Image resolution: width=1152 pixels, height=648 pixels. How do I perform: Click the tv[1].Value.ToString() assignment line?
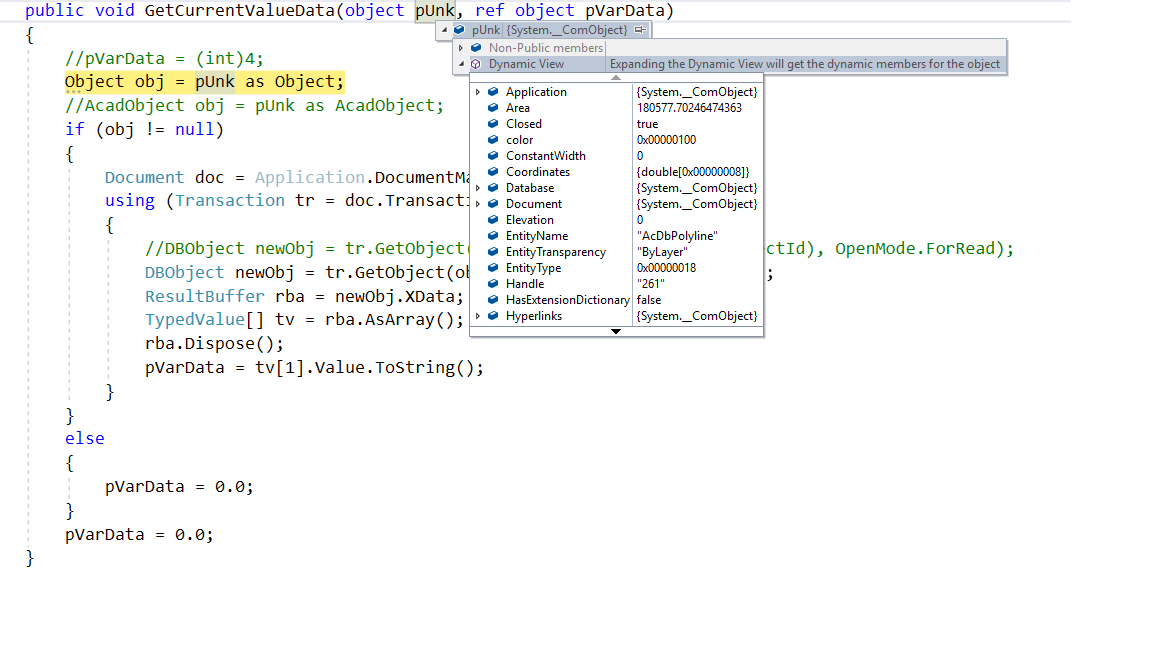pos(314,367)
